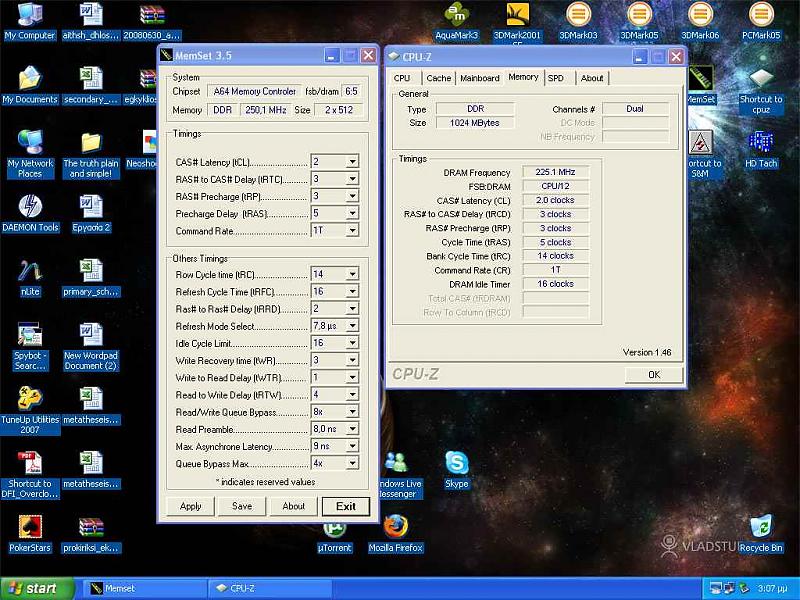This screenshot has height=600, width=800.
Task: Select the secondary_... spreadsheet icon
Action: [x=91, y=85]
